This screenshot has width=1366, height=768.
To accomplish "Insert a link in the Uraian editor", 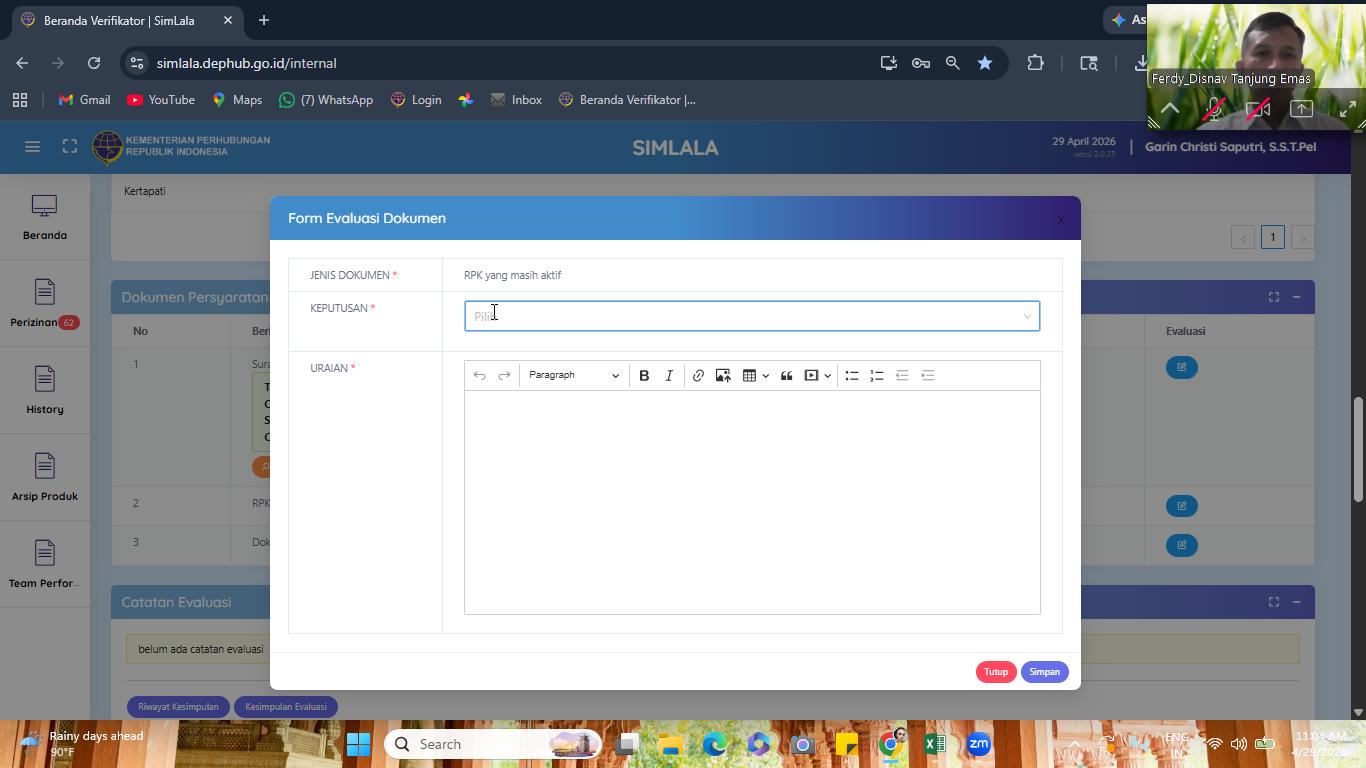I will pyautogui.click(x=698, y=376).
